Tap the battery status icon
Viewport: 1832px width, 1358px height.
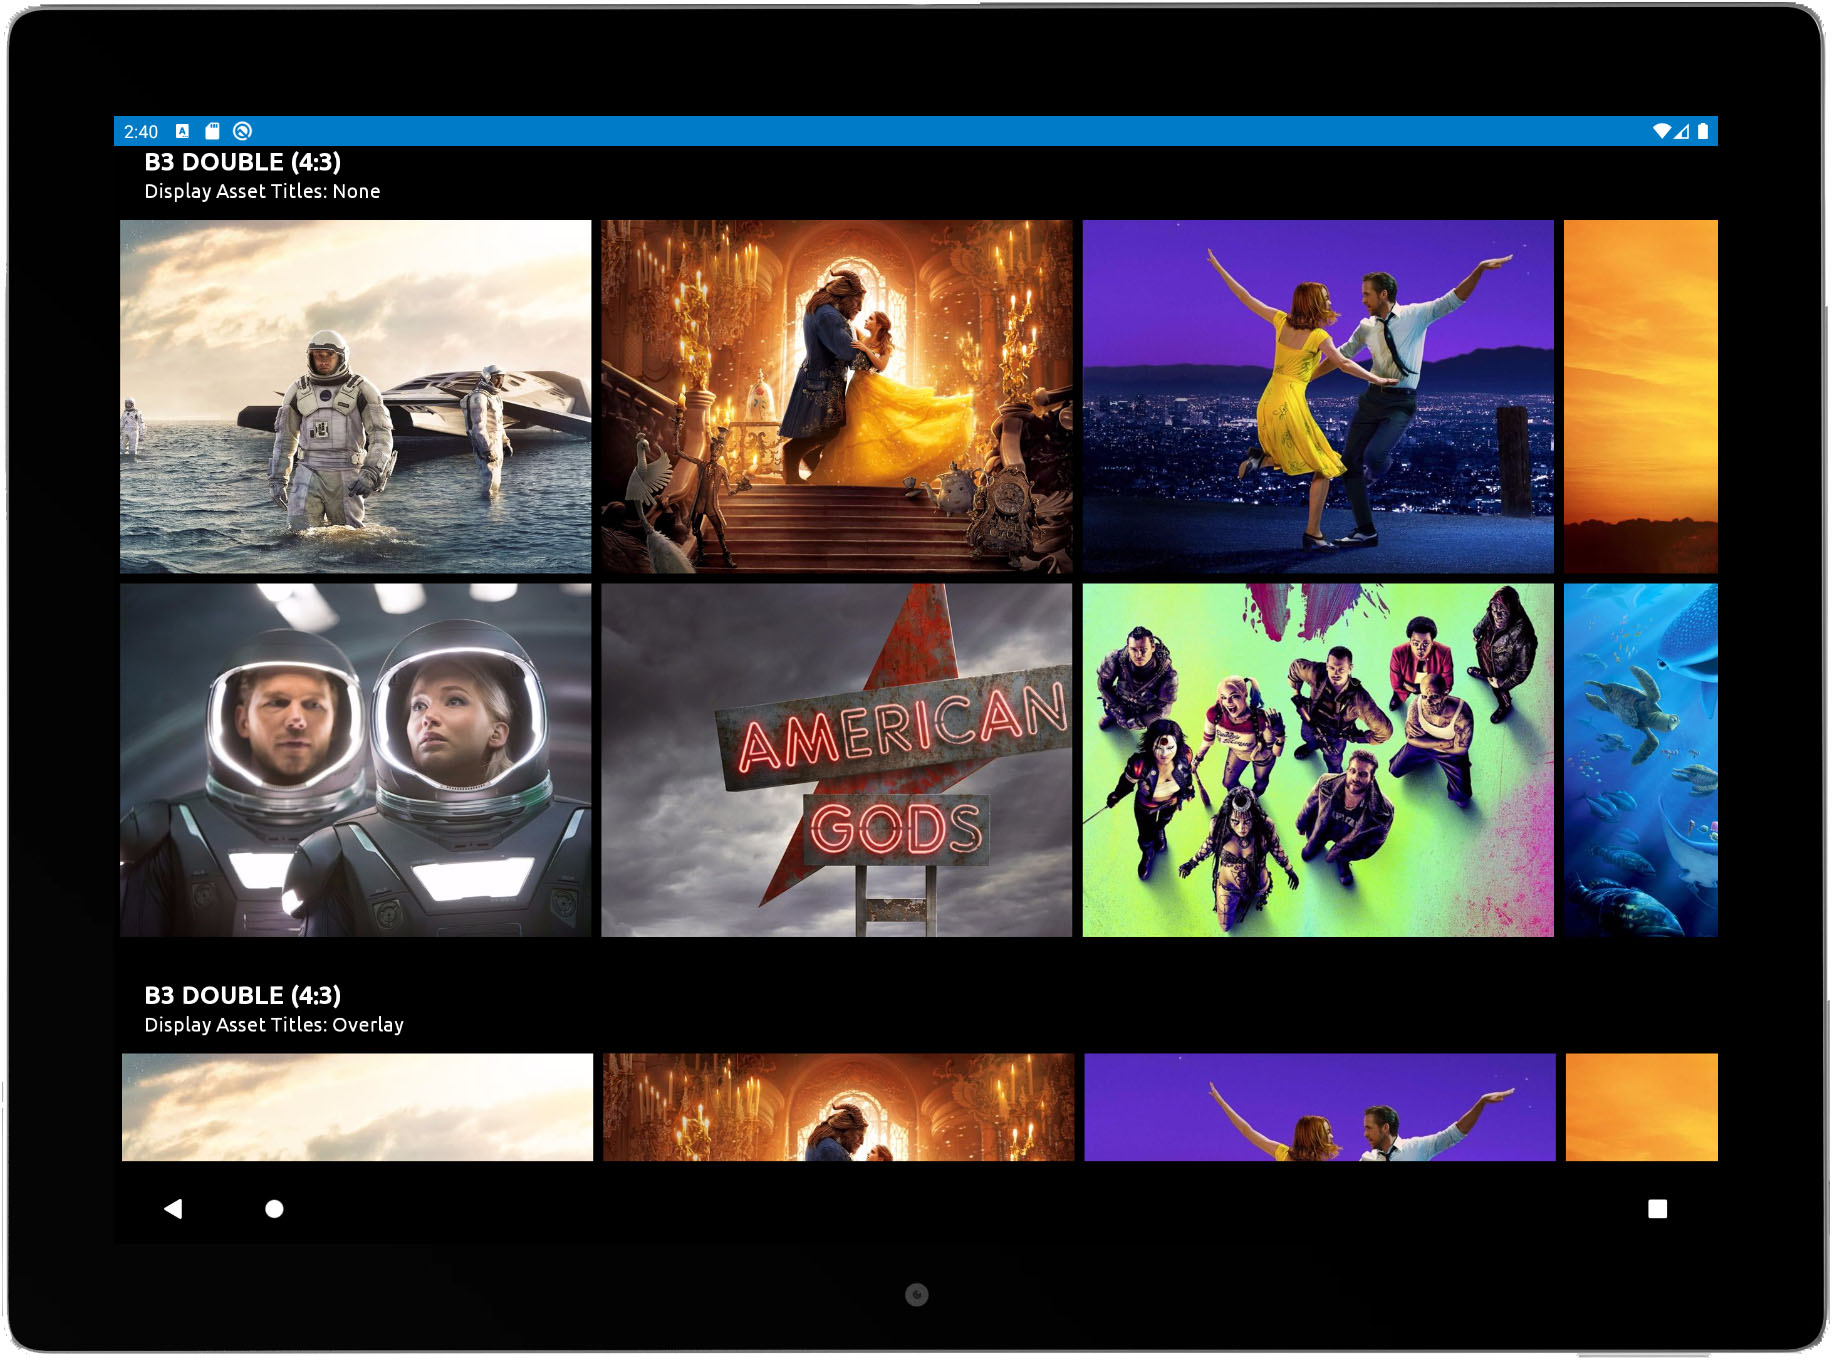pos(1702,131)
